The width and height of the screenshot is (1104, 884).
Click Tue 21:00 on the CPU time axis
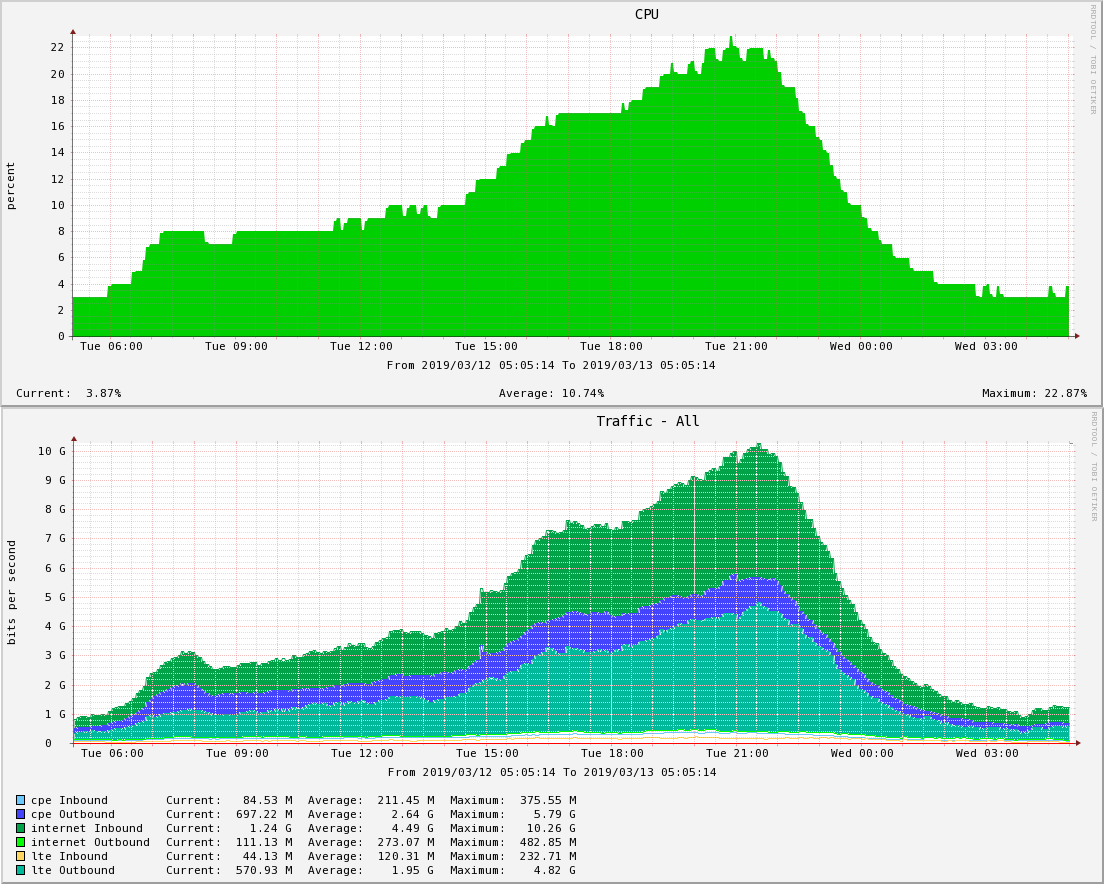[x=736, y=346]
